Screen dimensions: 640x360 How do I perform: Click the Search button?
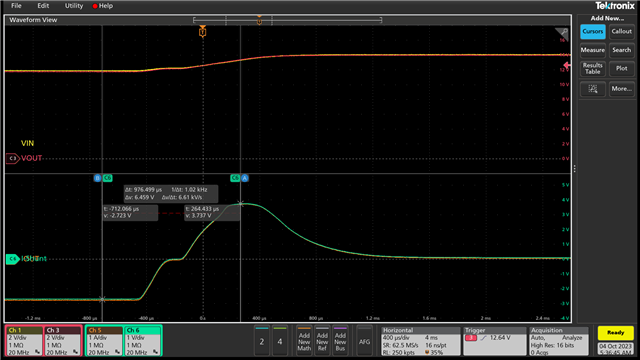[x=621, y=50]
